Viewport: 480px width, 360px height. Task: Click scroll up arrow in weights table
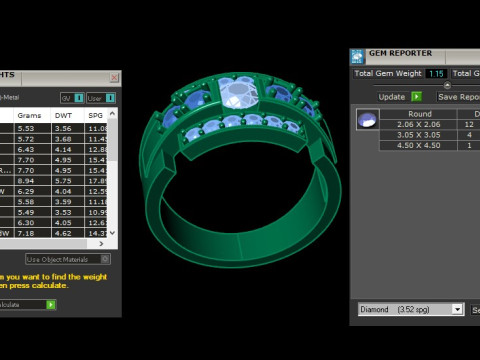pyautogui.click(x=113, y=114)
